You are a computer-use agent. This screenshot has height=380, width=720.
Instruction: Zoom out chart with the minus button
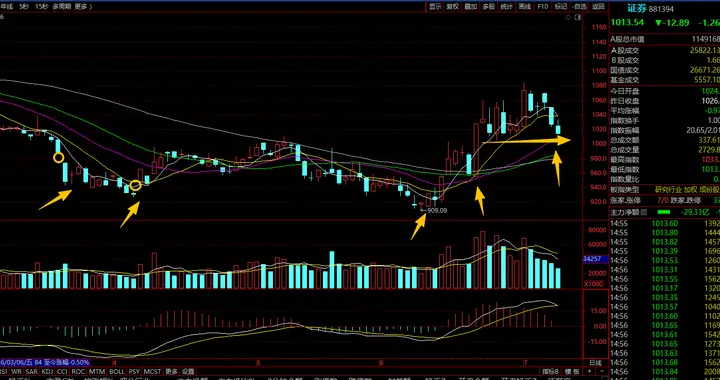pyautogui.click(x=601, y=370)
